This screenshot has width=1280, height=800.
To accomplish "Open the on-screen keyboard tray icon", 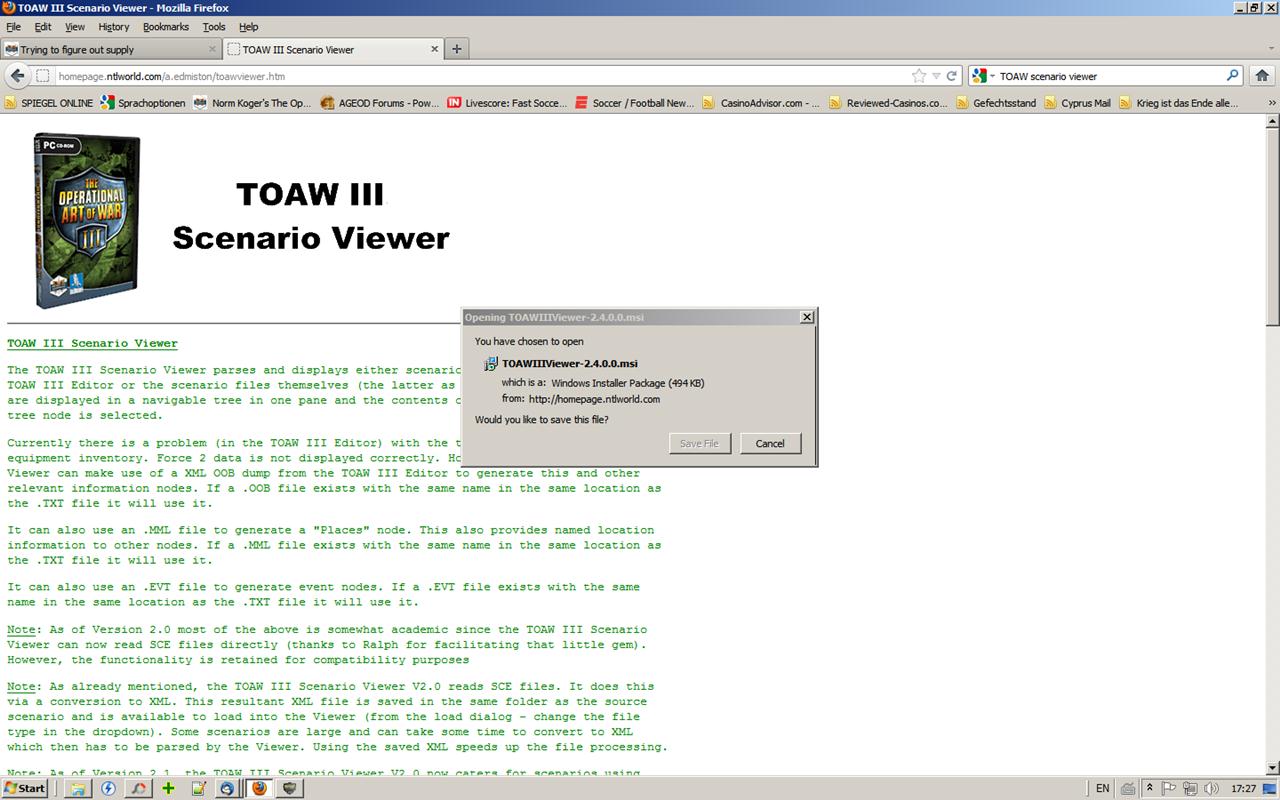I will point(1128,789).
